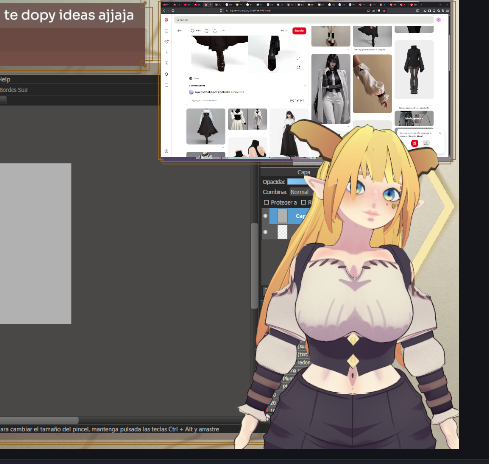Open the Combinar blend mode dropdown set to Normal
The height and width of the screenshot is (464, 489).
(301, 192)
